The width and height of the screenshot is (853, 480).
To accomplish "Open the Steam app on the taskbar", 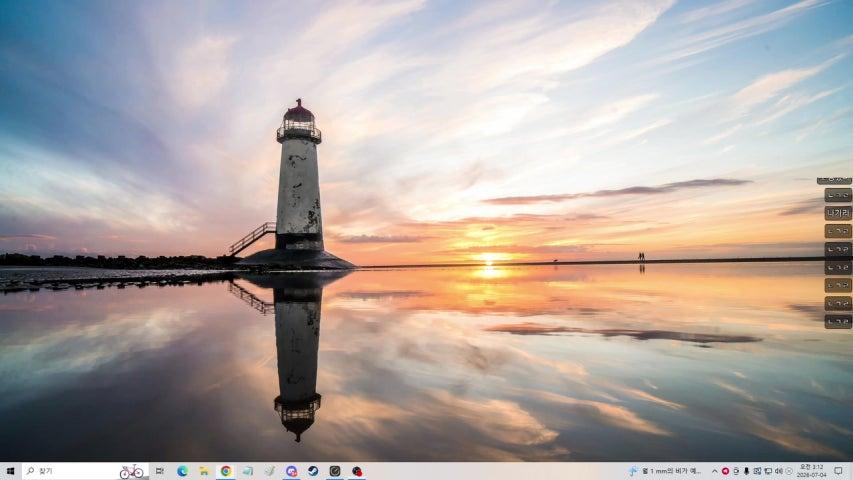I will click(313, 471).
